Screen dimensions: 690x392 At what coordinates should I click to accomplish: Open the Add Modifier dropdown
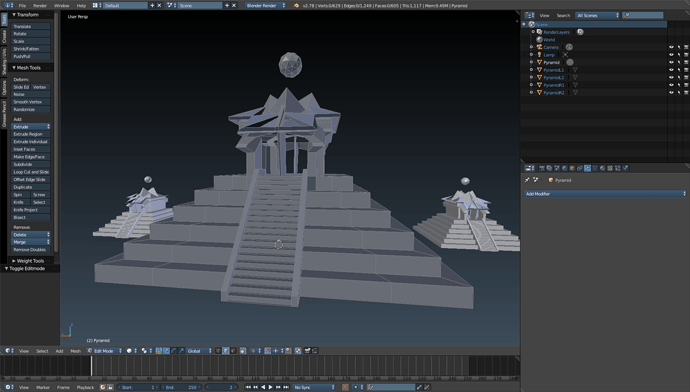pyautogui.click(x=605, y=194)
